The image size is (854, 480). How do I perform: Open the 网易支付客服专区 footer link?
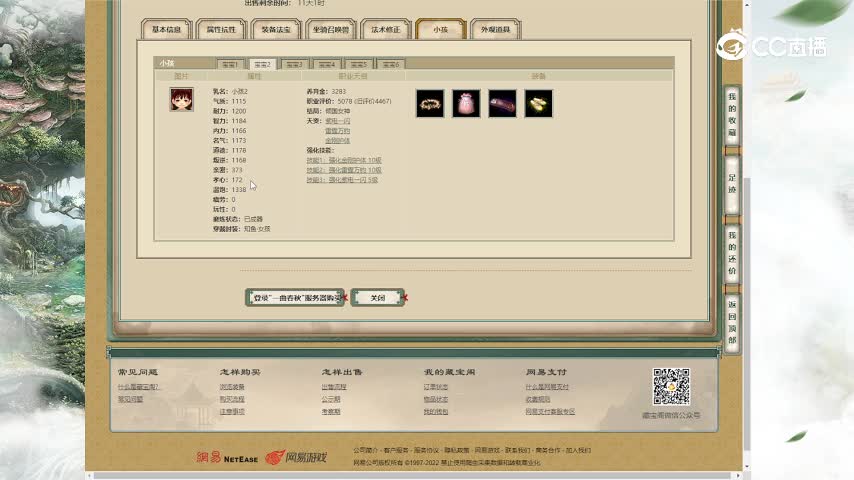point(550,412)
